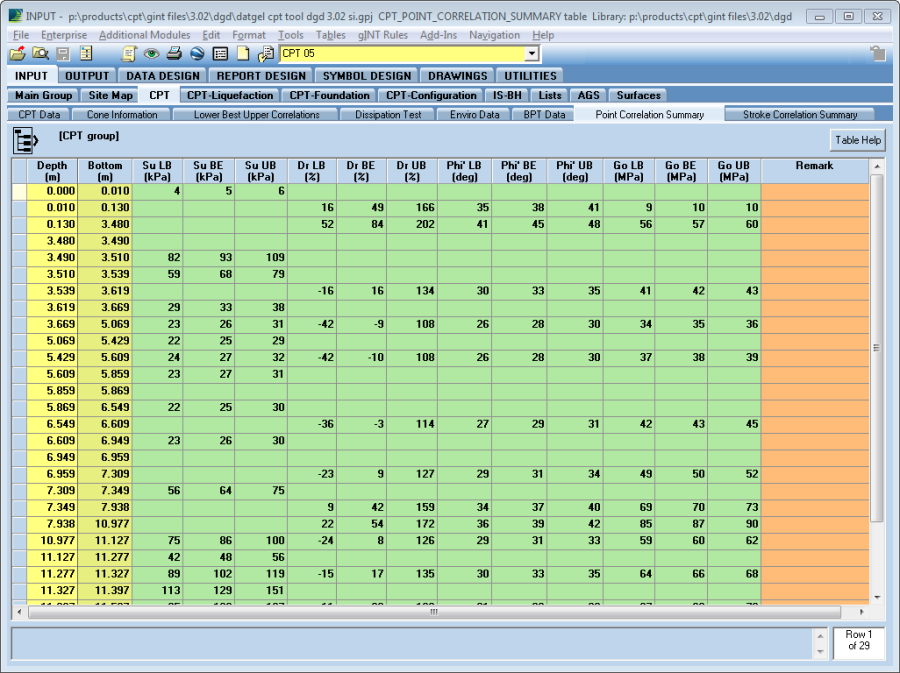
Task: Click the save floppy disk icon
Action: pyautogui.click(x=63, y=54)
